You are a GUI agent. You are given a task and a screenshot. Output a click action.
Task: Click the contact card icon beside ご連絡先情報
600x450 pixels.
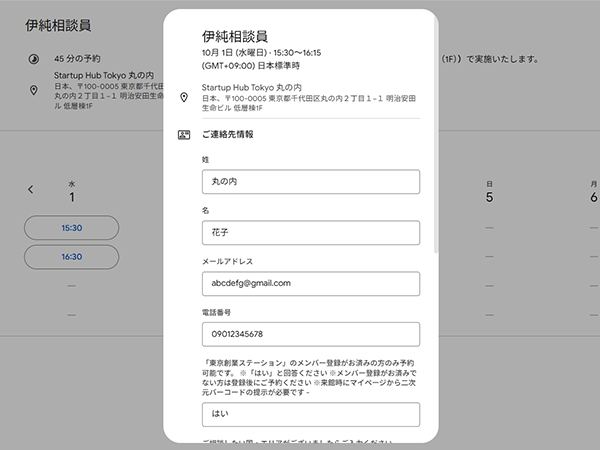click(x=182, y=133)
